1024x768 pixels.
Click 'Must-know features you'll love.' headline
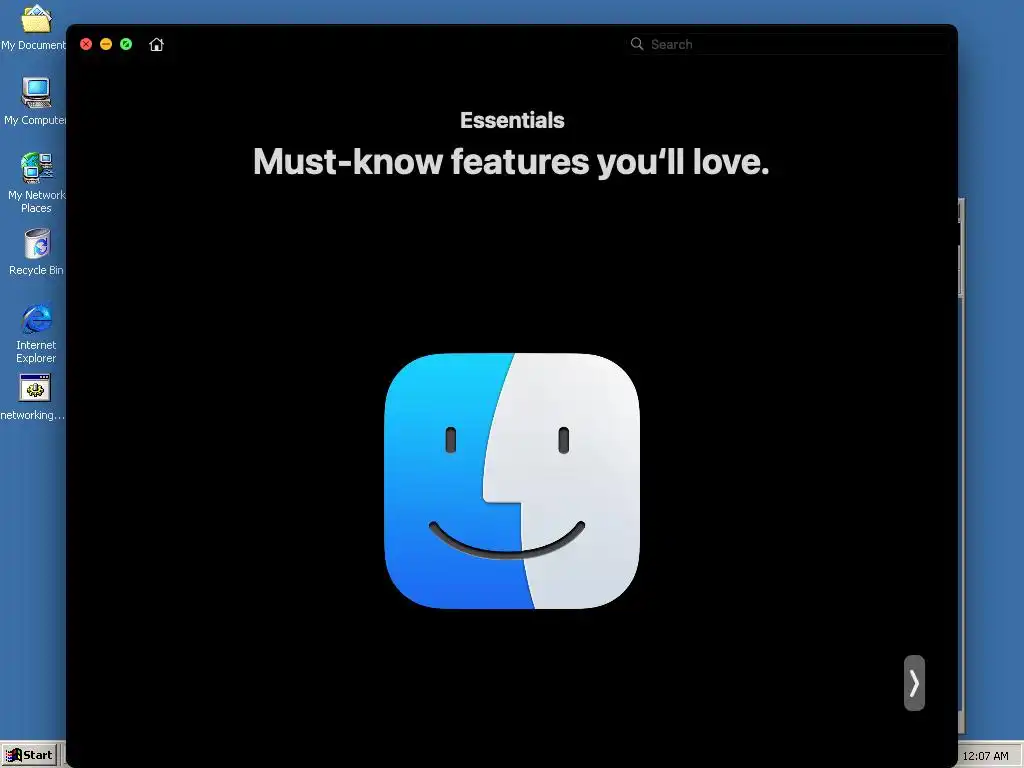tap(511, 161)
